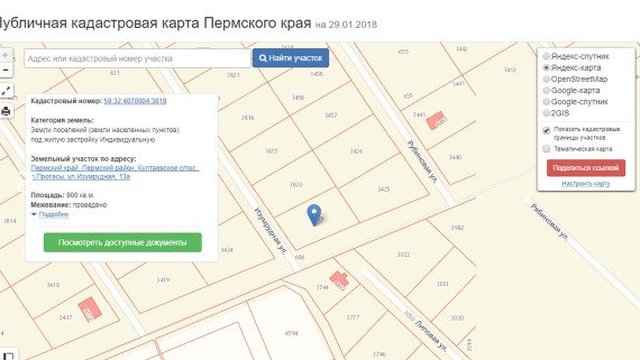Click parcel number 3021 on the map

[x=442, y=284]
